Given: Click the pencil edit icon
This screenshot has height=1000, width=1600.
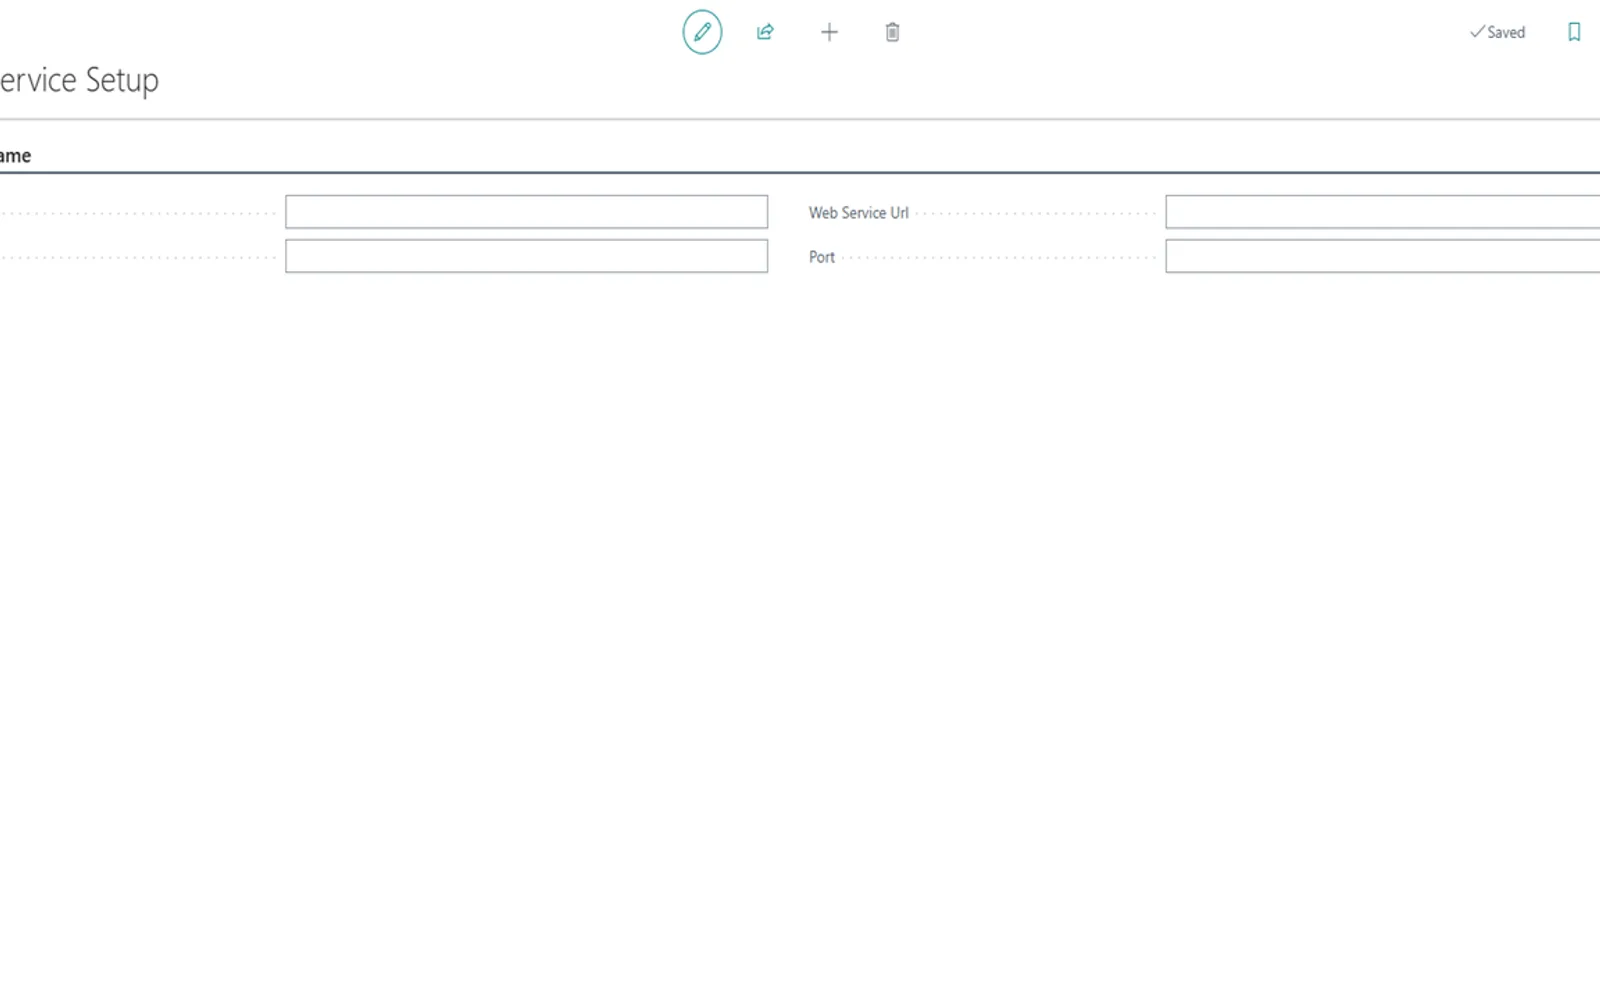Looking at the screenshot, I should (x=702, y=32).
